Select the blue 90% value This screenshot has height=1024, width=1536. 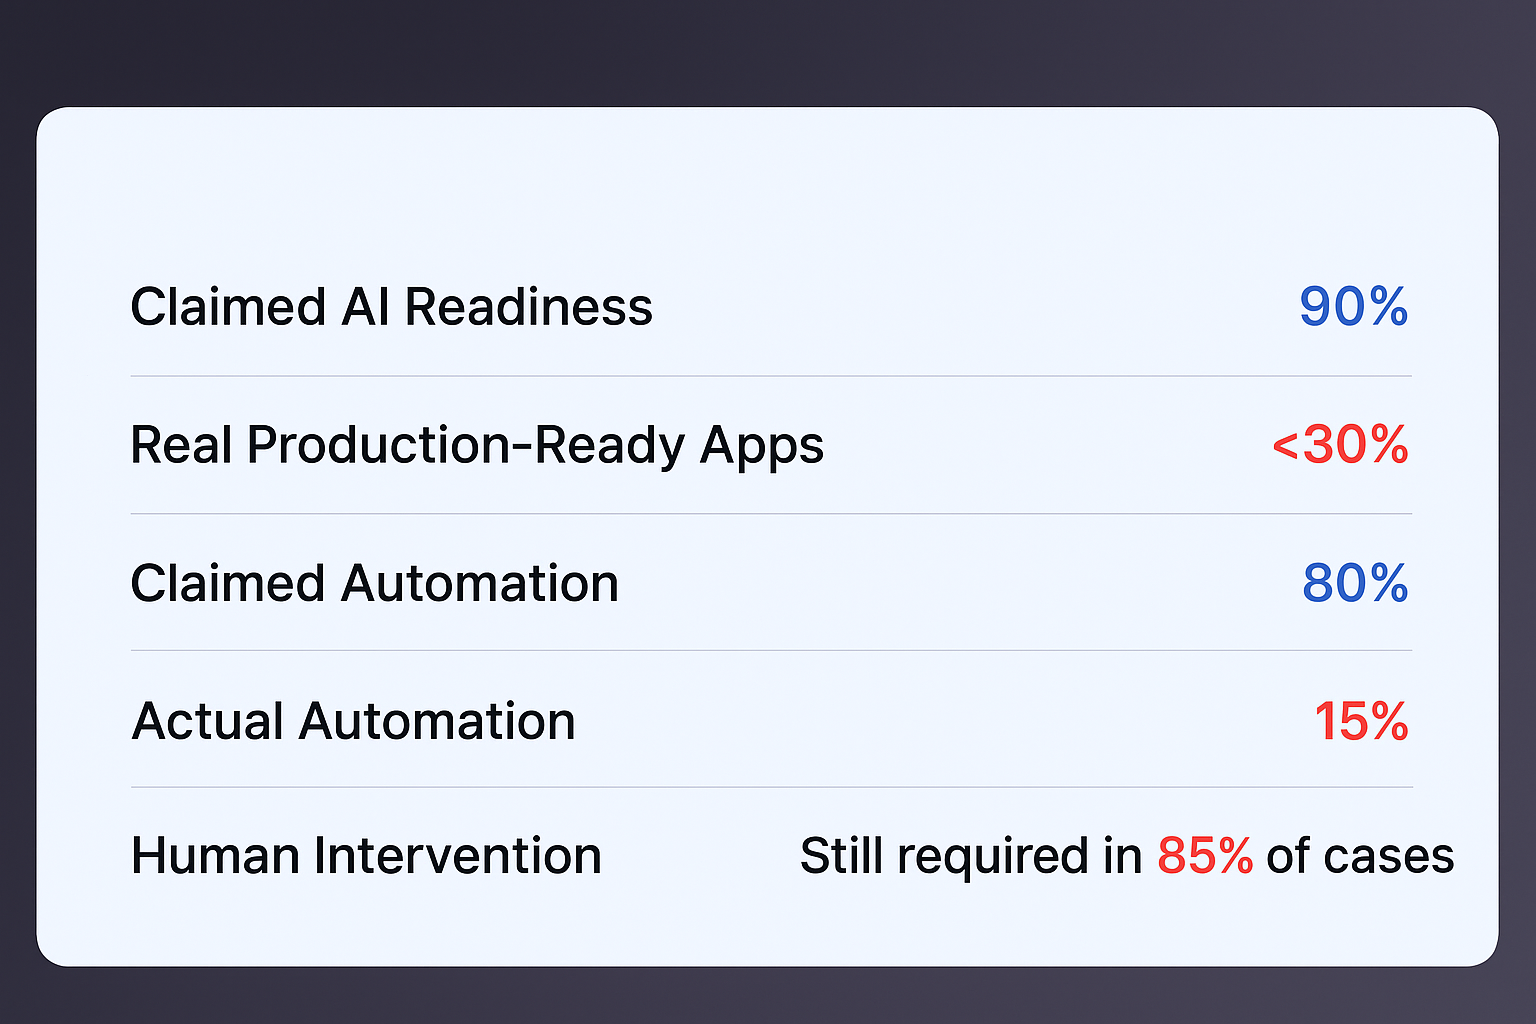[x=1353, y=307]
